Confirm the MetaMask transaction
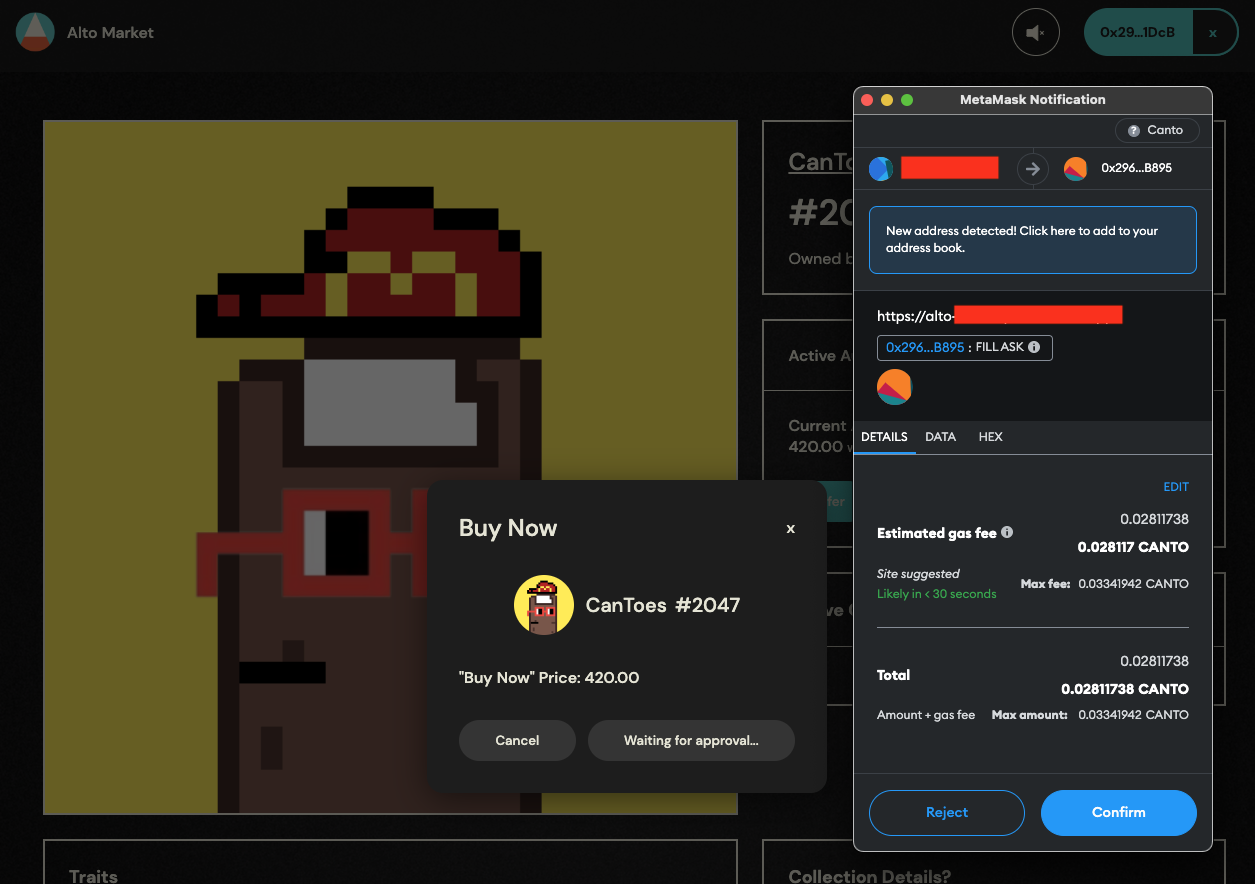Image resolution: width=1255 pixels, height=884 pixels. (1118, 812)
